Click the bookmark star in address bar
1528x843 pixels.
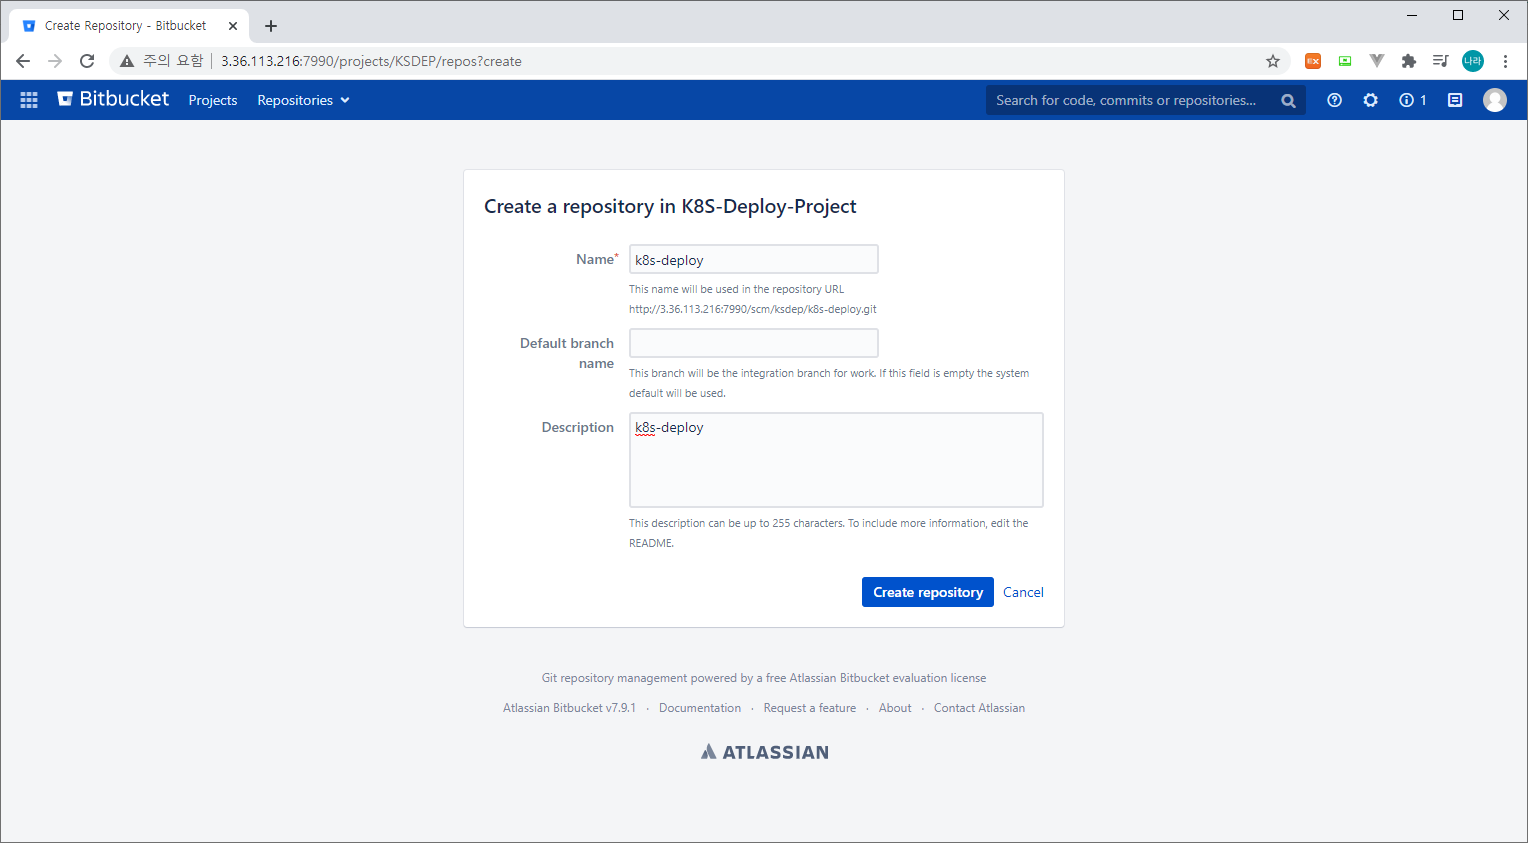point(1273,61)
